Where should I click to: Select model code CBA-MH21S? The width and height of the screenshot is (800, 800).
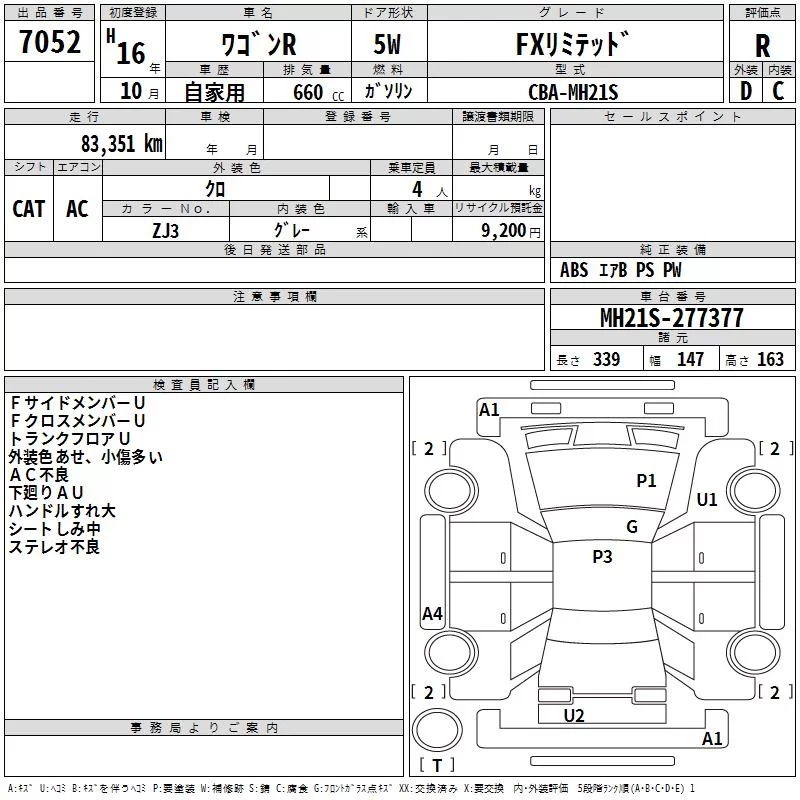tap(573, 92)
